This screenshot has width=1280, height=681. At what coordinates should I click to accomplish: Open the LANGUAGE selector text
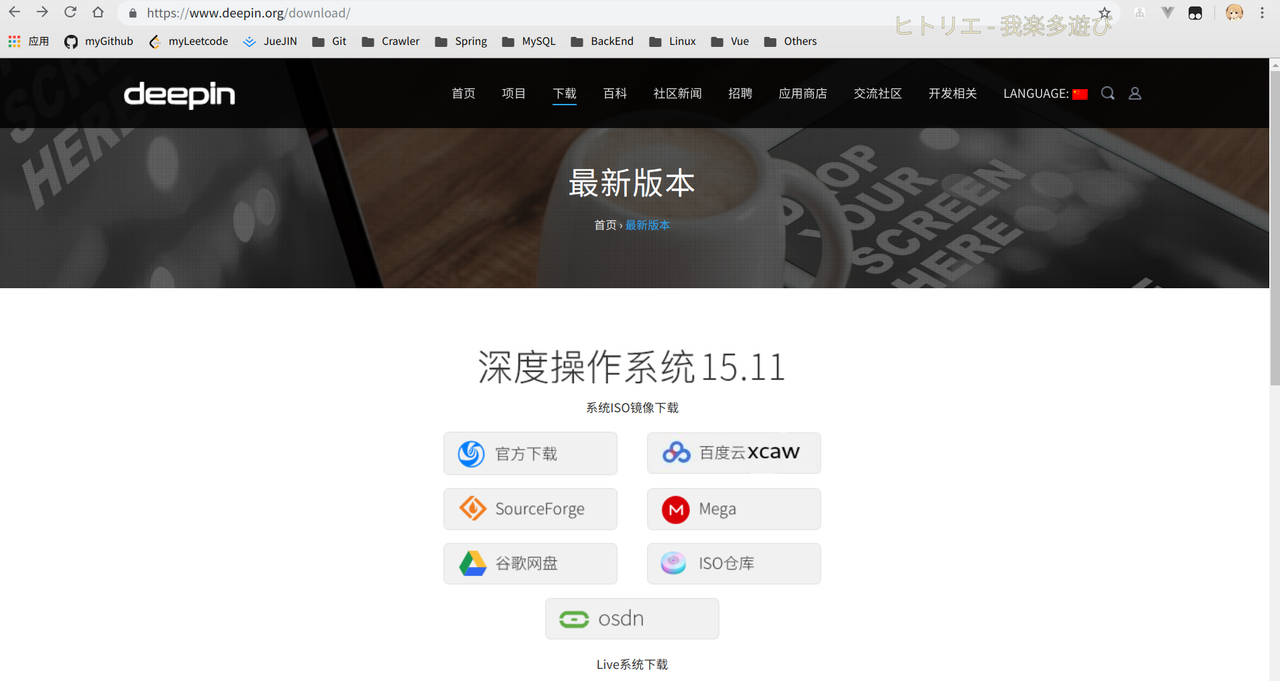pyautogui.click(x=1036, y=93)
